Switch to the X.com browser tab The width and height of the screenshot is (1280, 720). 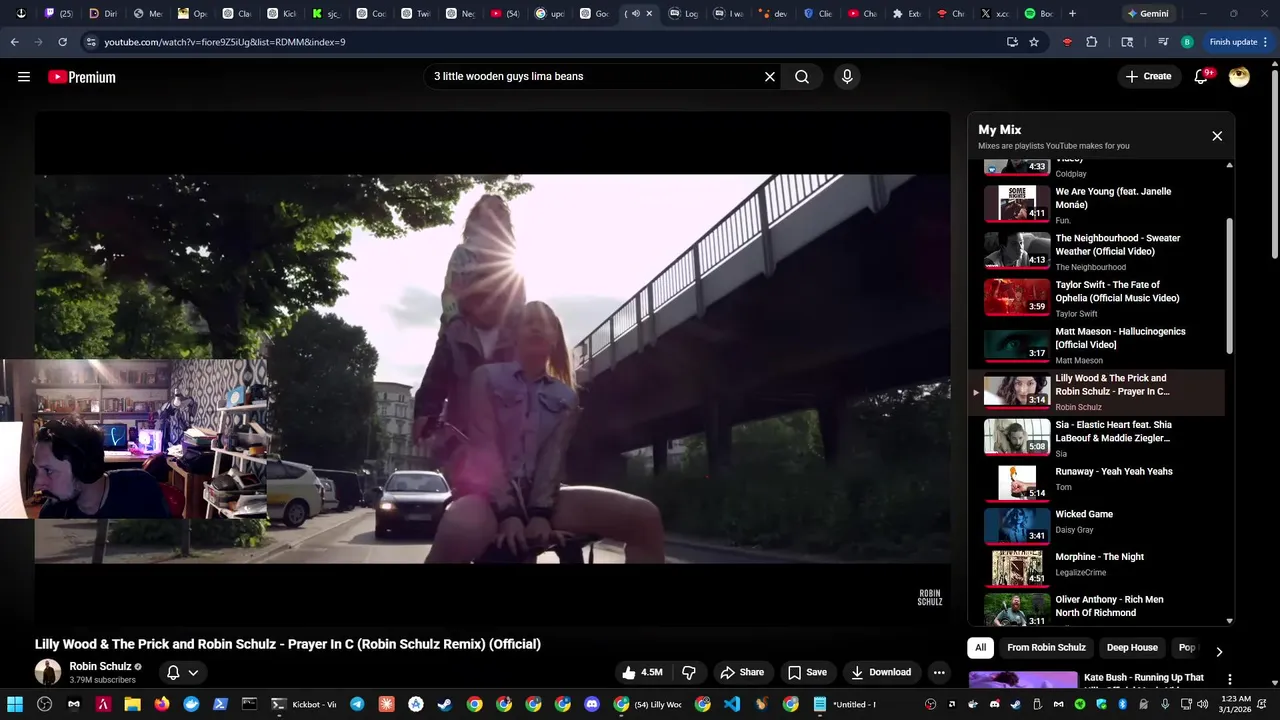coord(1000,14)
